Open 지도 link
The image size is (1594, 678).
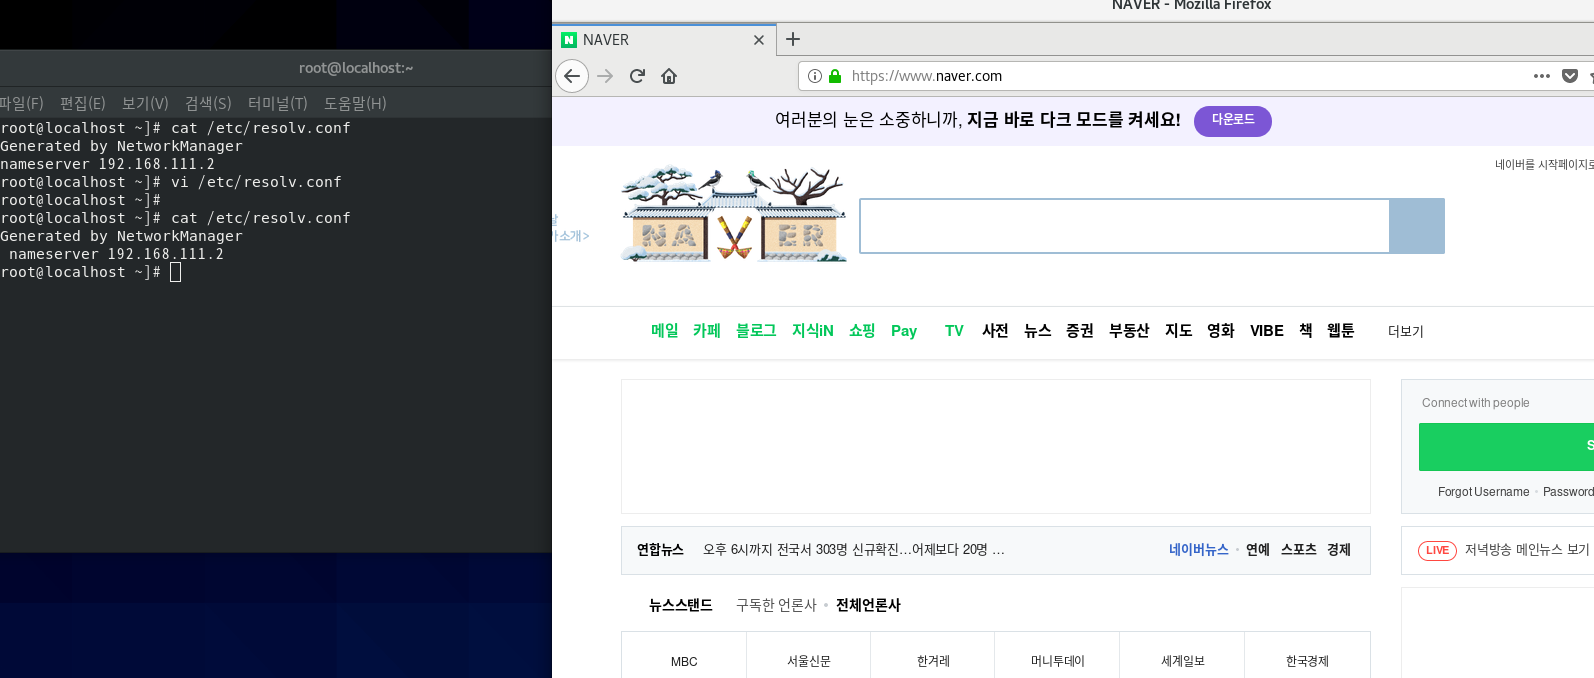(1179, 331)
